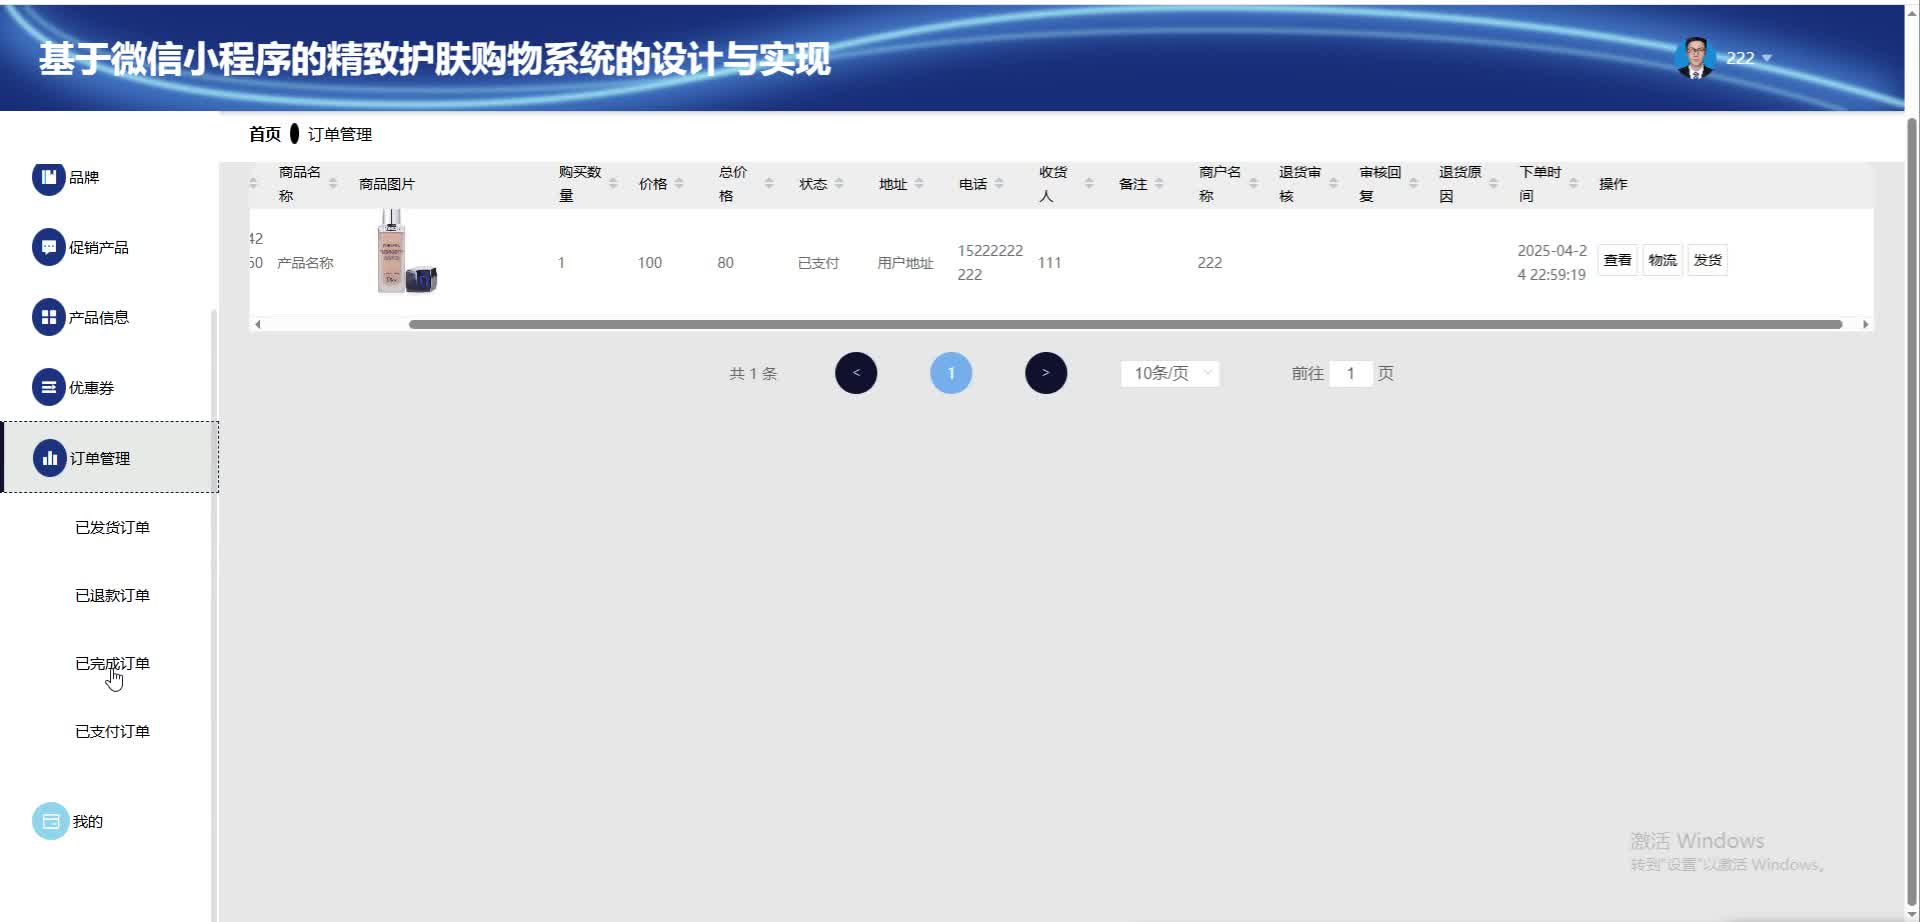Open the 我的 sidebar icon

point(49,820)
